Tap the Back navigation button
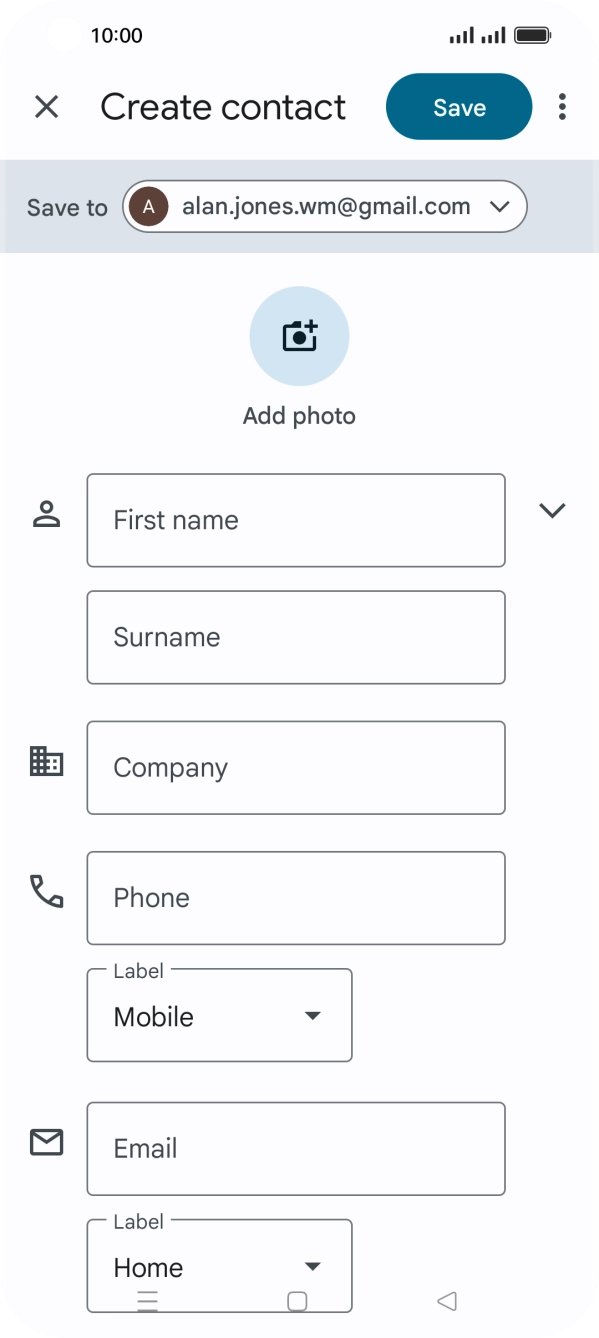 [x=447, y=1300]
